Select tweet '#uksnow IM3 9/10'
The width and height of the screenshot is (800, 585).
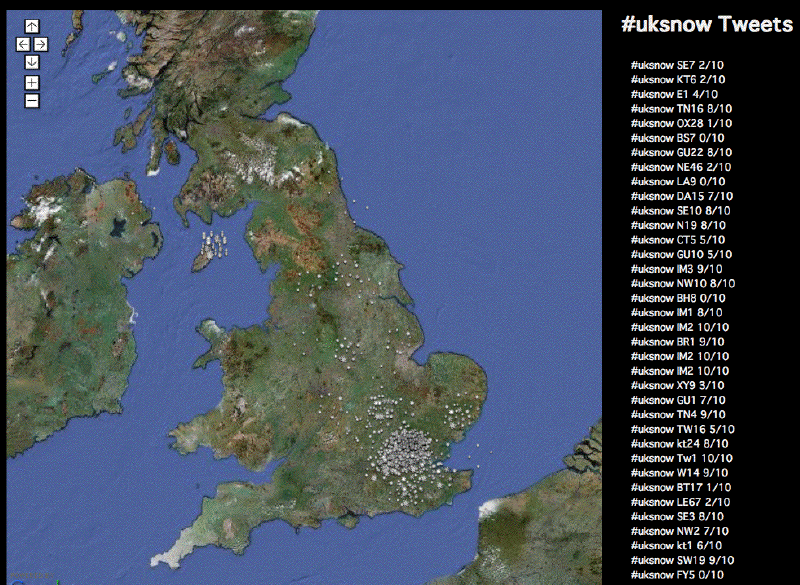pyautogui.click(x=677, y=269)
